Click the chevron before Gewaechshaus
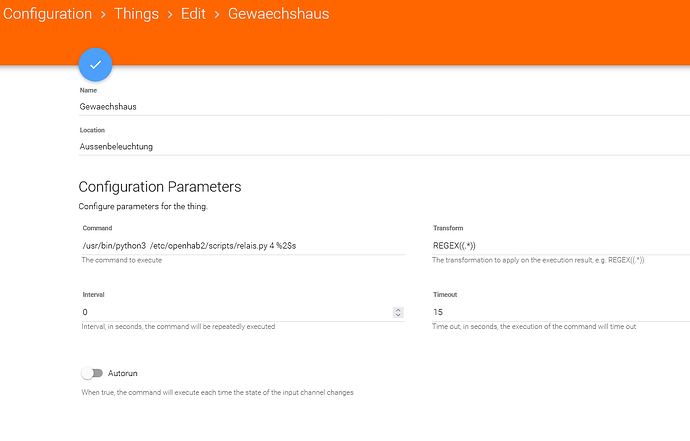This screenshot has height=441, width=690. click(x=217, y=15)
